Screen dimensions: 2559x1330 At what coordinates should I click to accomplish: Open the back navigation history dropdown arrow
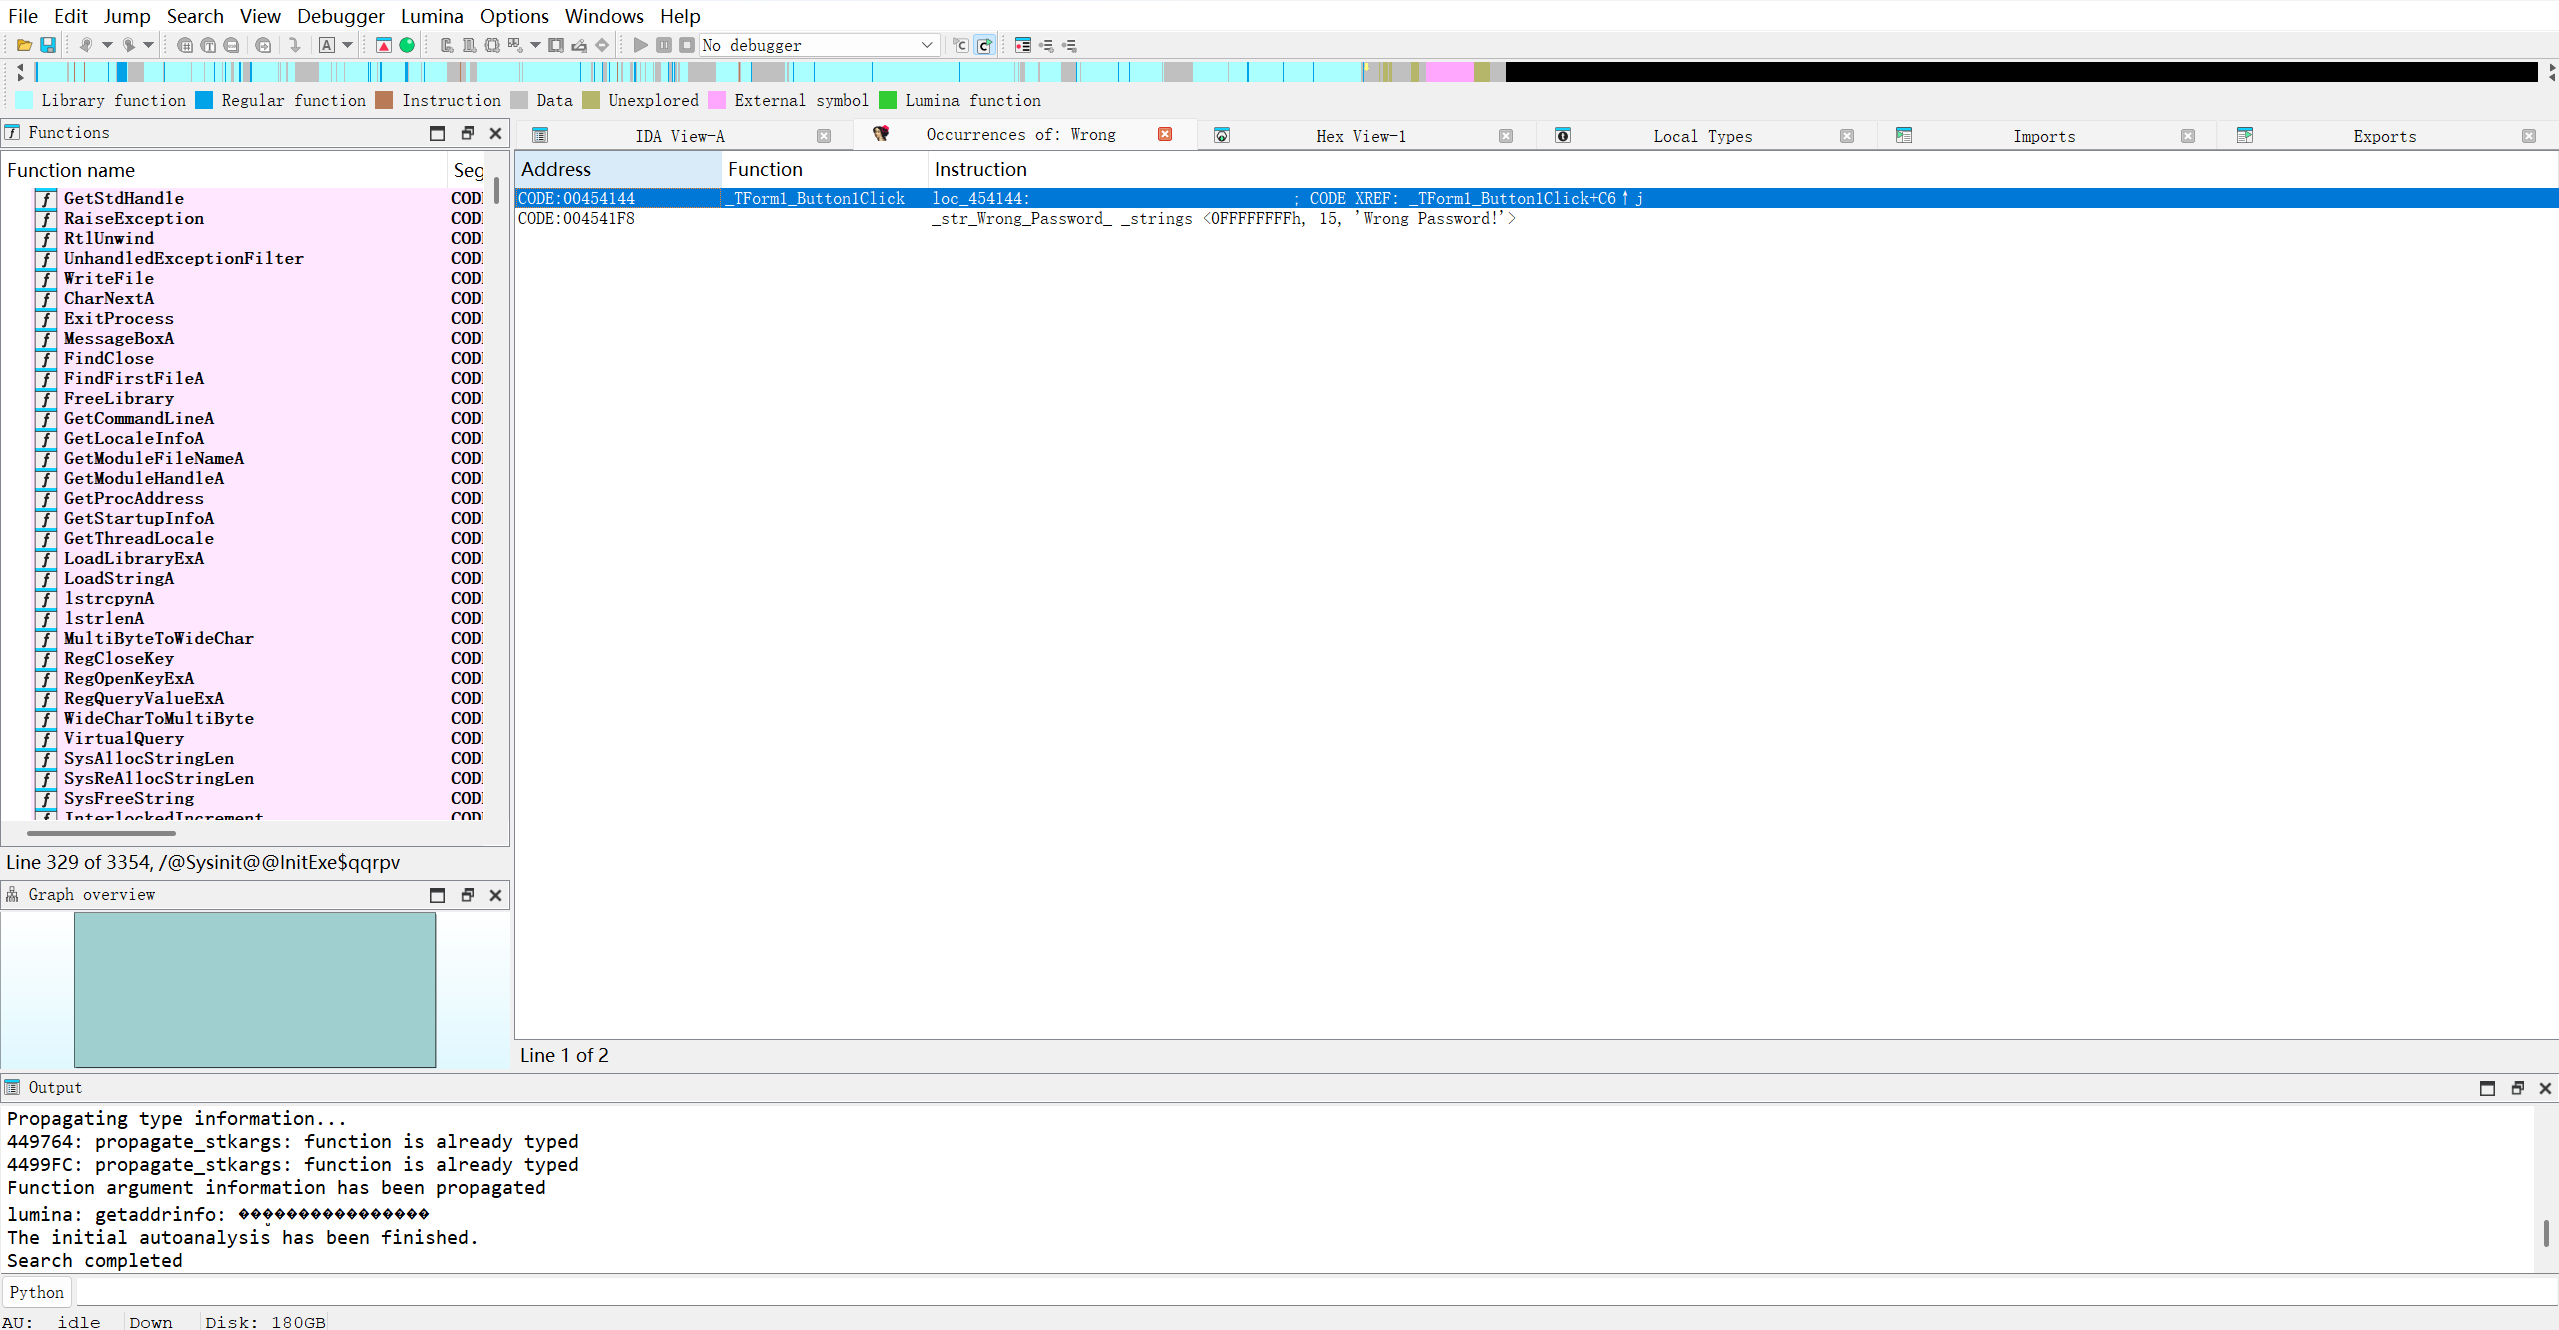point(107,45)
